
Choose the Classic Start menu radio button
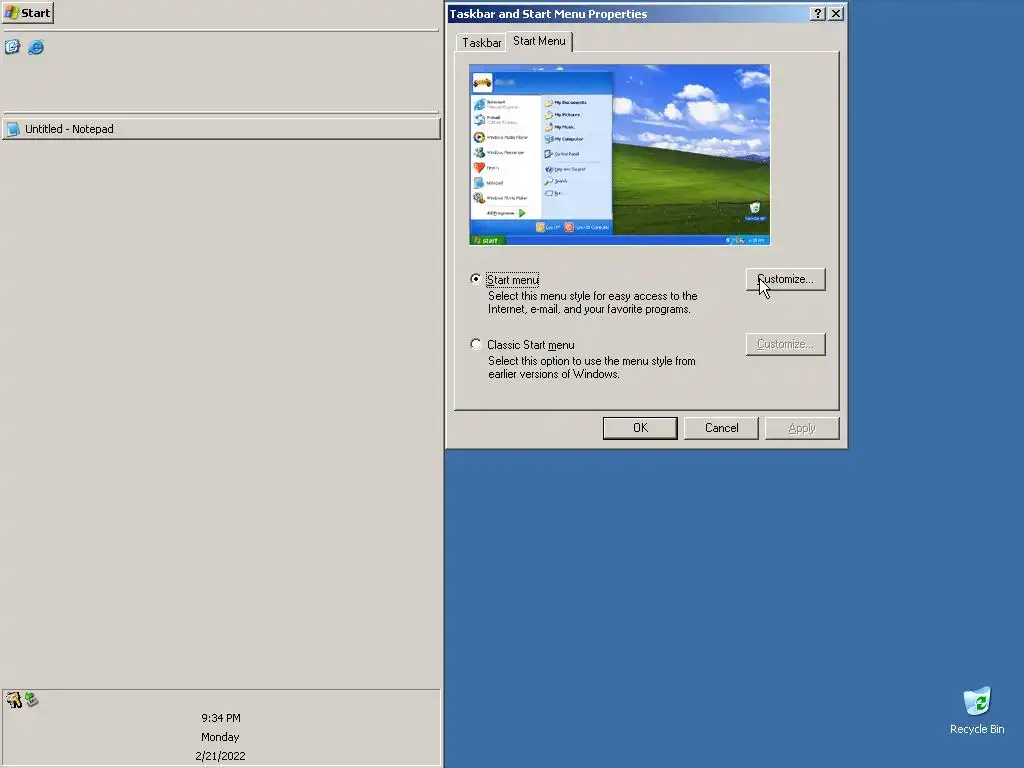click(476, 344)
